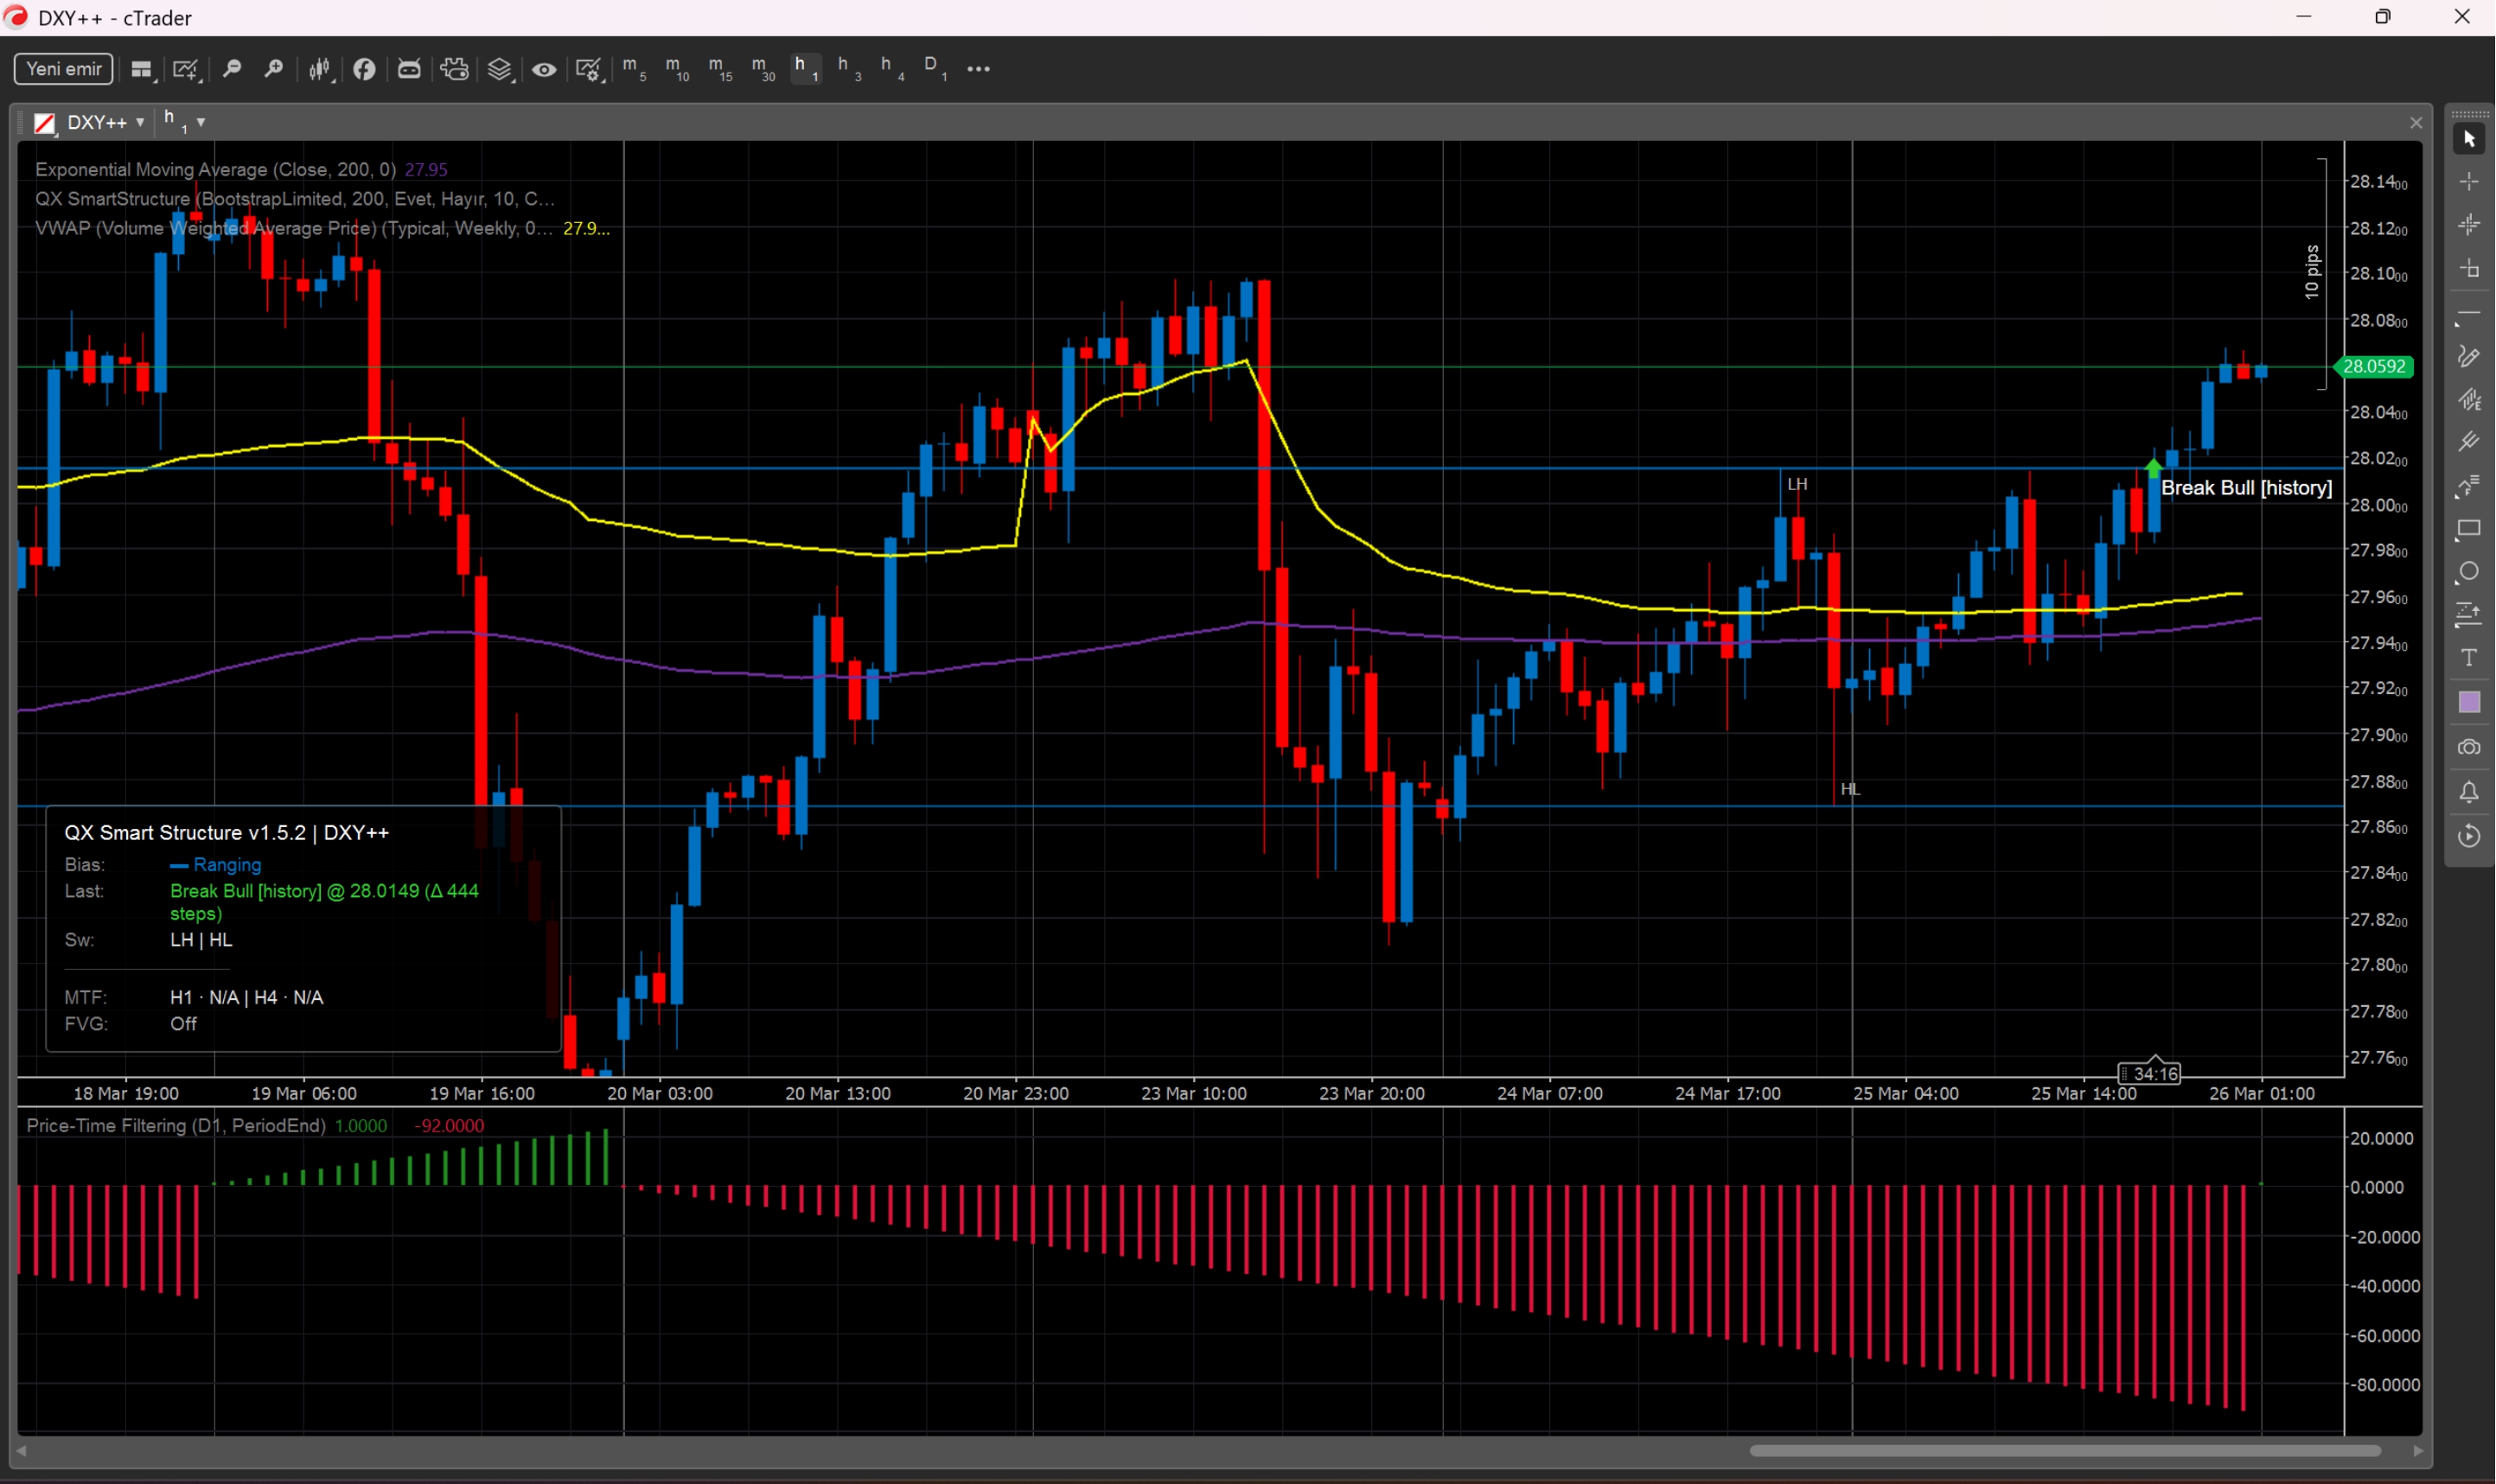This screenshot has height=1484, width=2496.
Task: Click the chart display settings icon in toolbar
Action: pyautogui.click(x=590, y=69)
